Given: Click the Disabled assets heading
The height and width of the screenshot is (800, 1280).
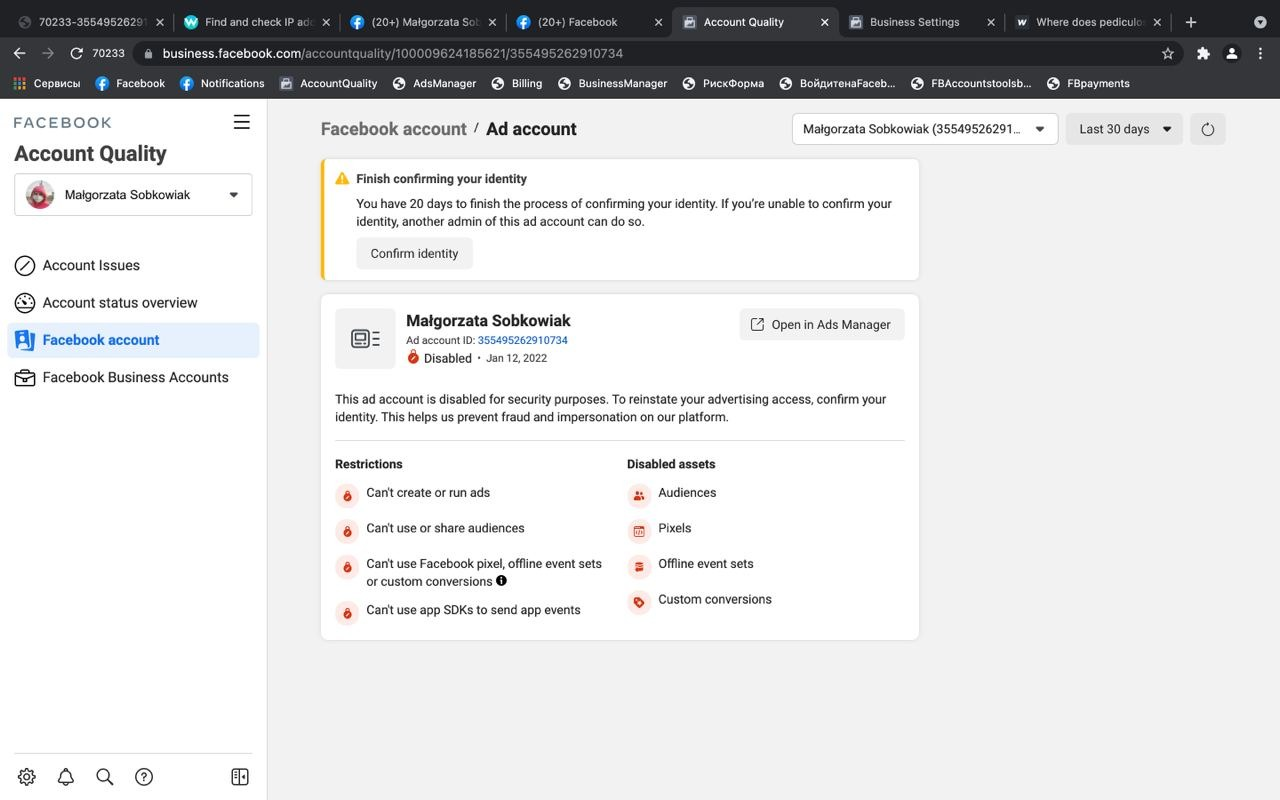Looking at the screenshot, I should point(671,464).
